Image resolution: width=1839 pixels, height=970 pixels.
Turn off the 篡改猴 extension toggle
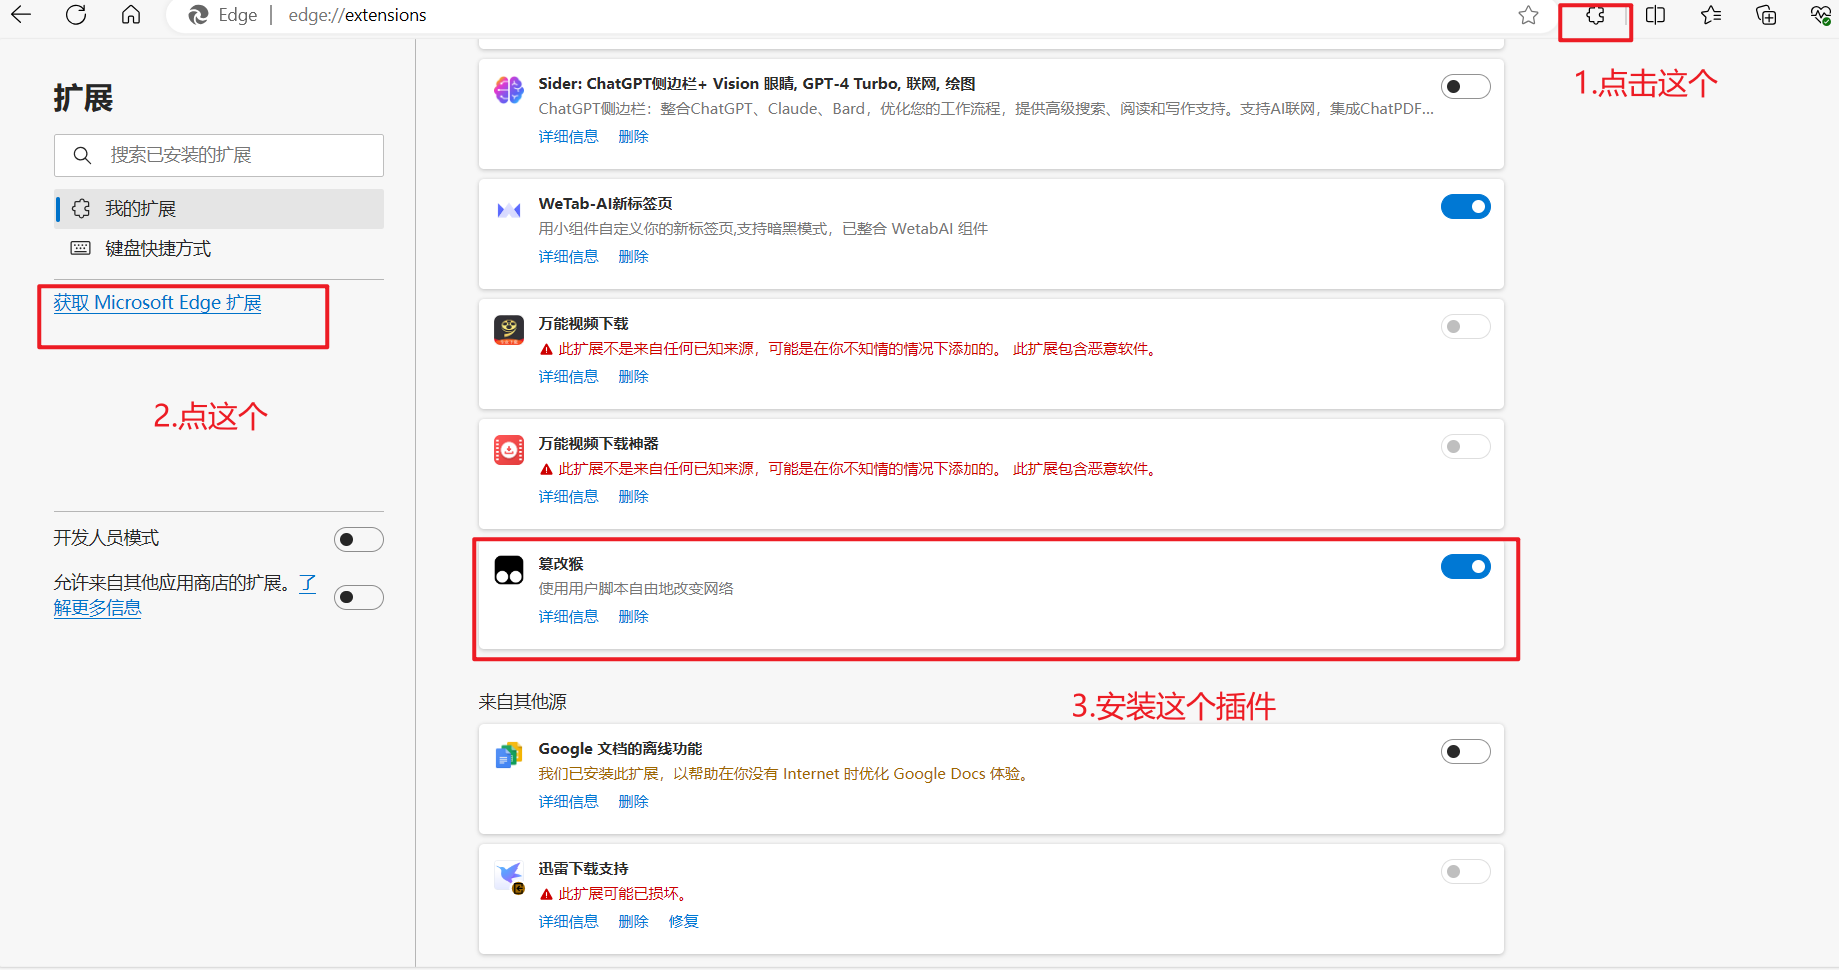pyautogui.click(x=1466, y=567)
